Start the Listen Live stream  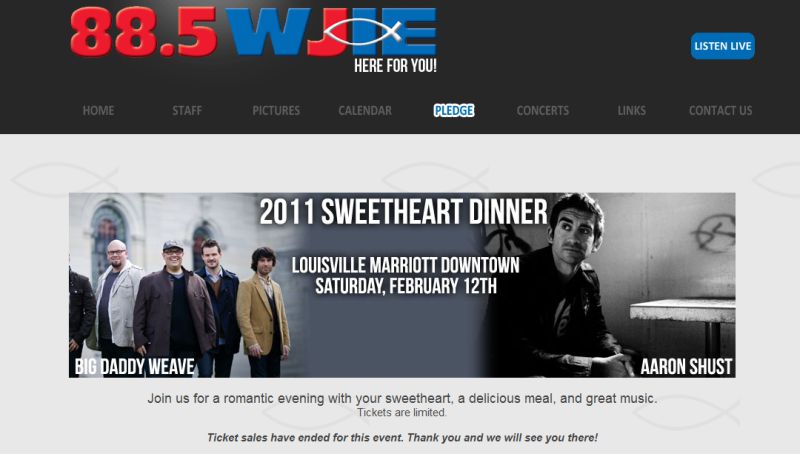click(722, 46)
